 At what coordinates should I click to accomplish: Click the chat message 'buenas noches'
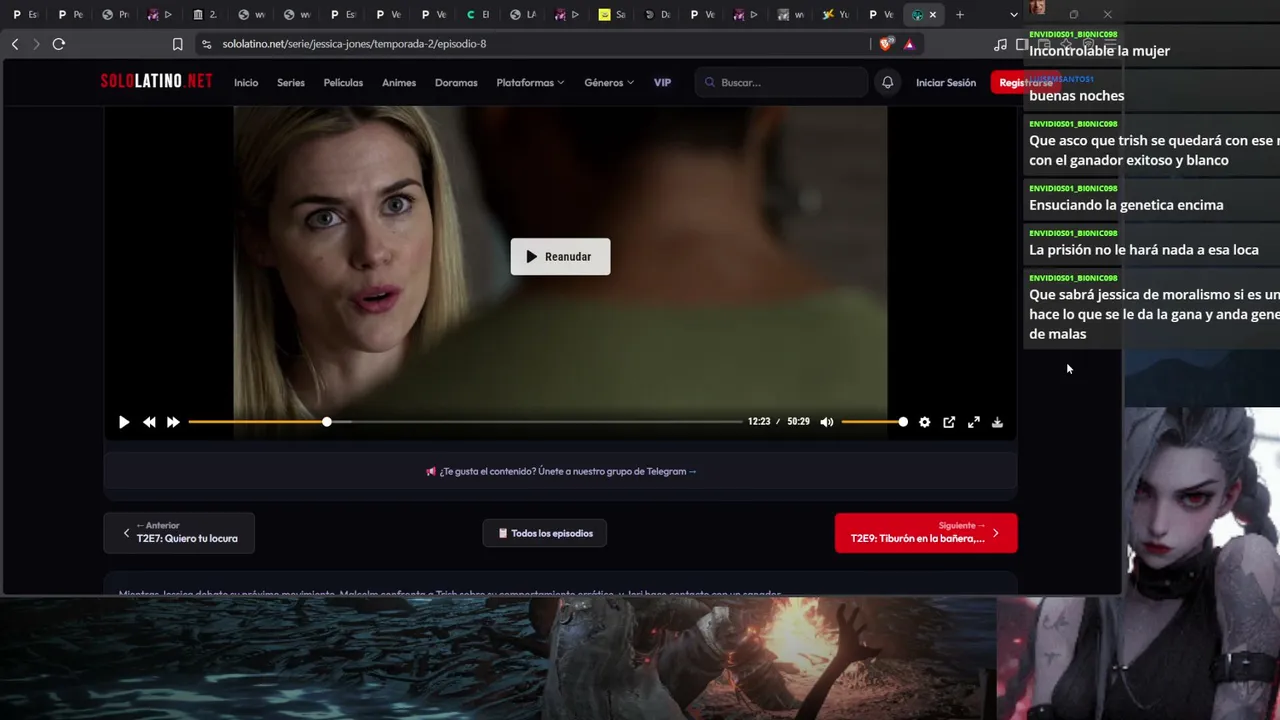click(x=1076, y=96)
